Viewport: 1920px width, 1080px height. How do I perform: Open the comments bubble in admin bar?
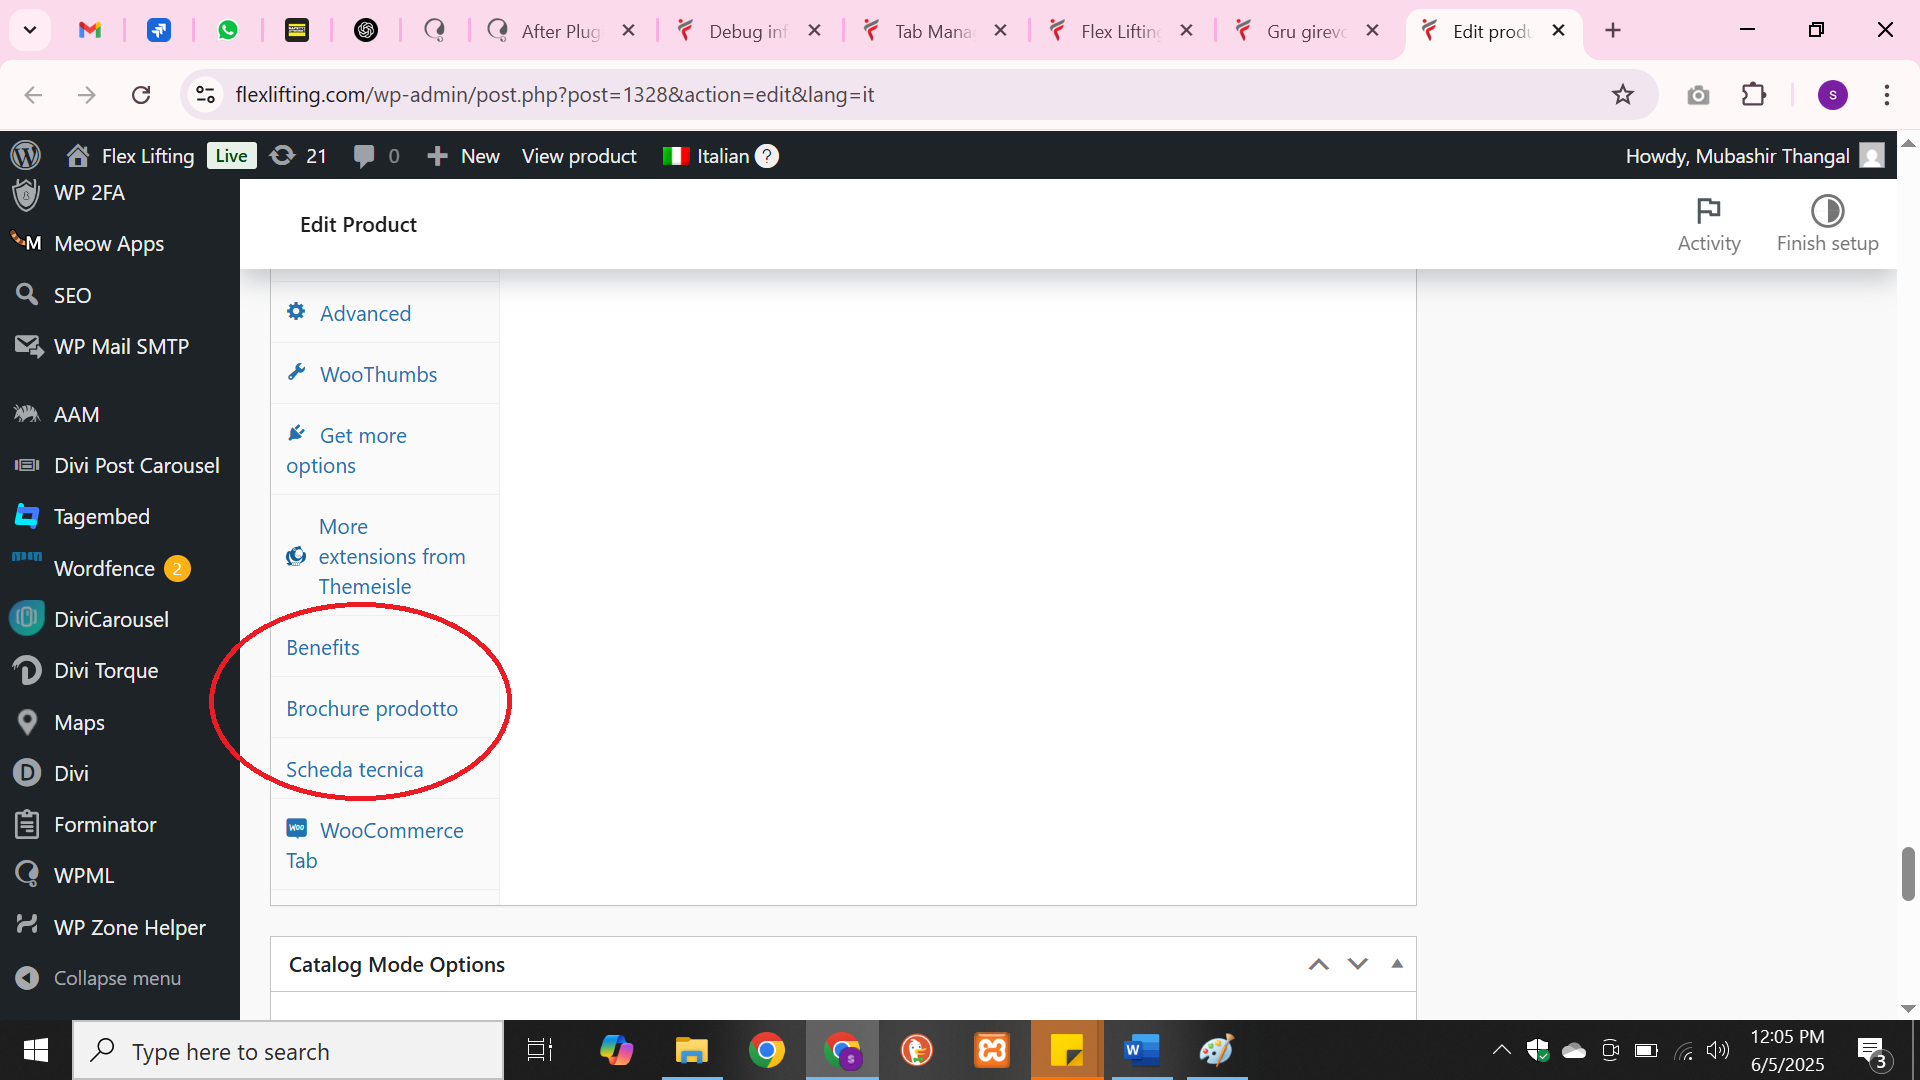[375, 156]
